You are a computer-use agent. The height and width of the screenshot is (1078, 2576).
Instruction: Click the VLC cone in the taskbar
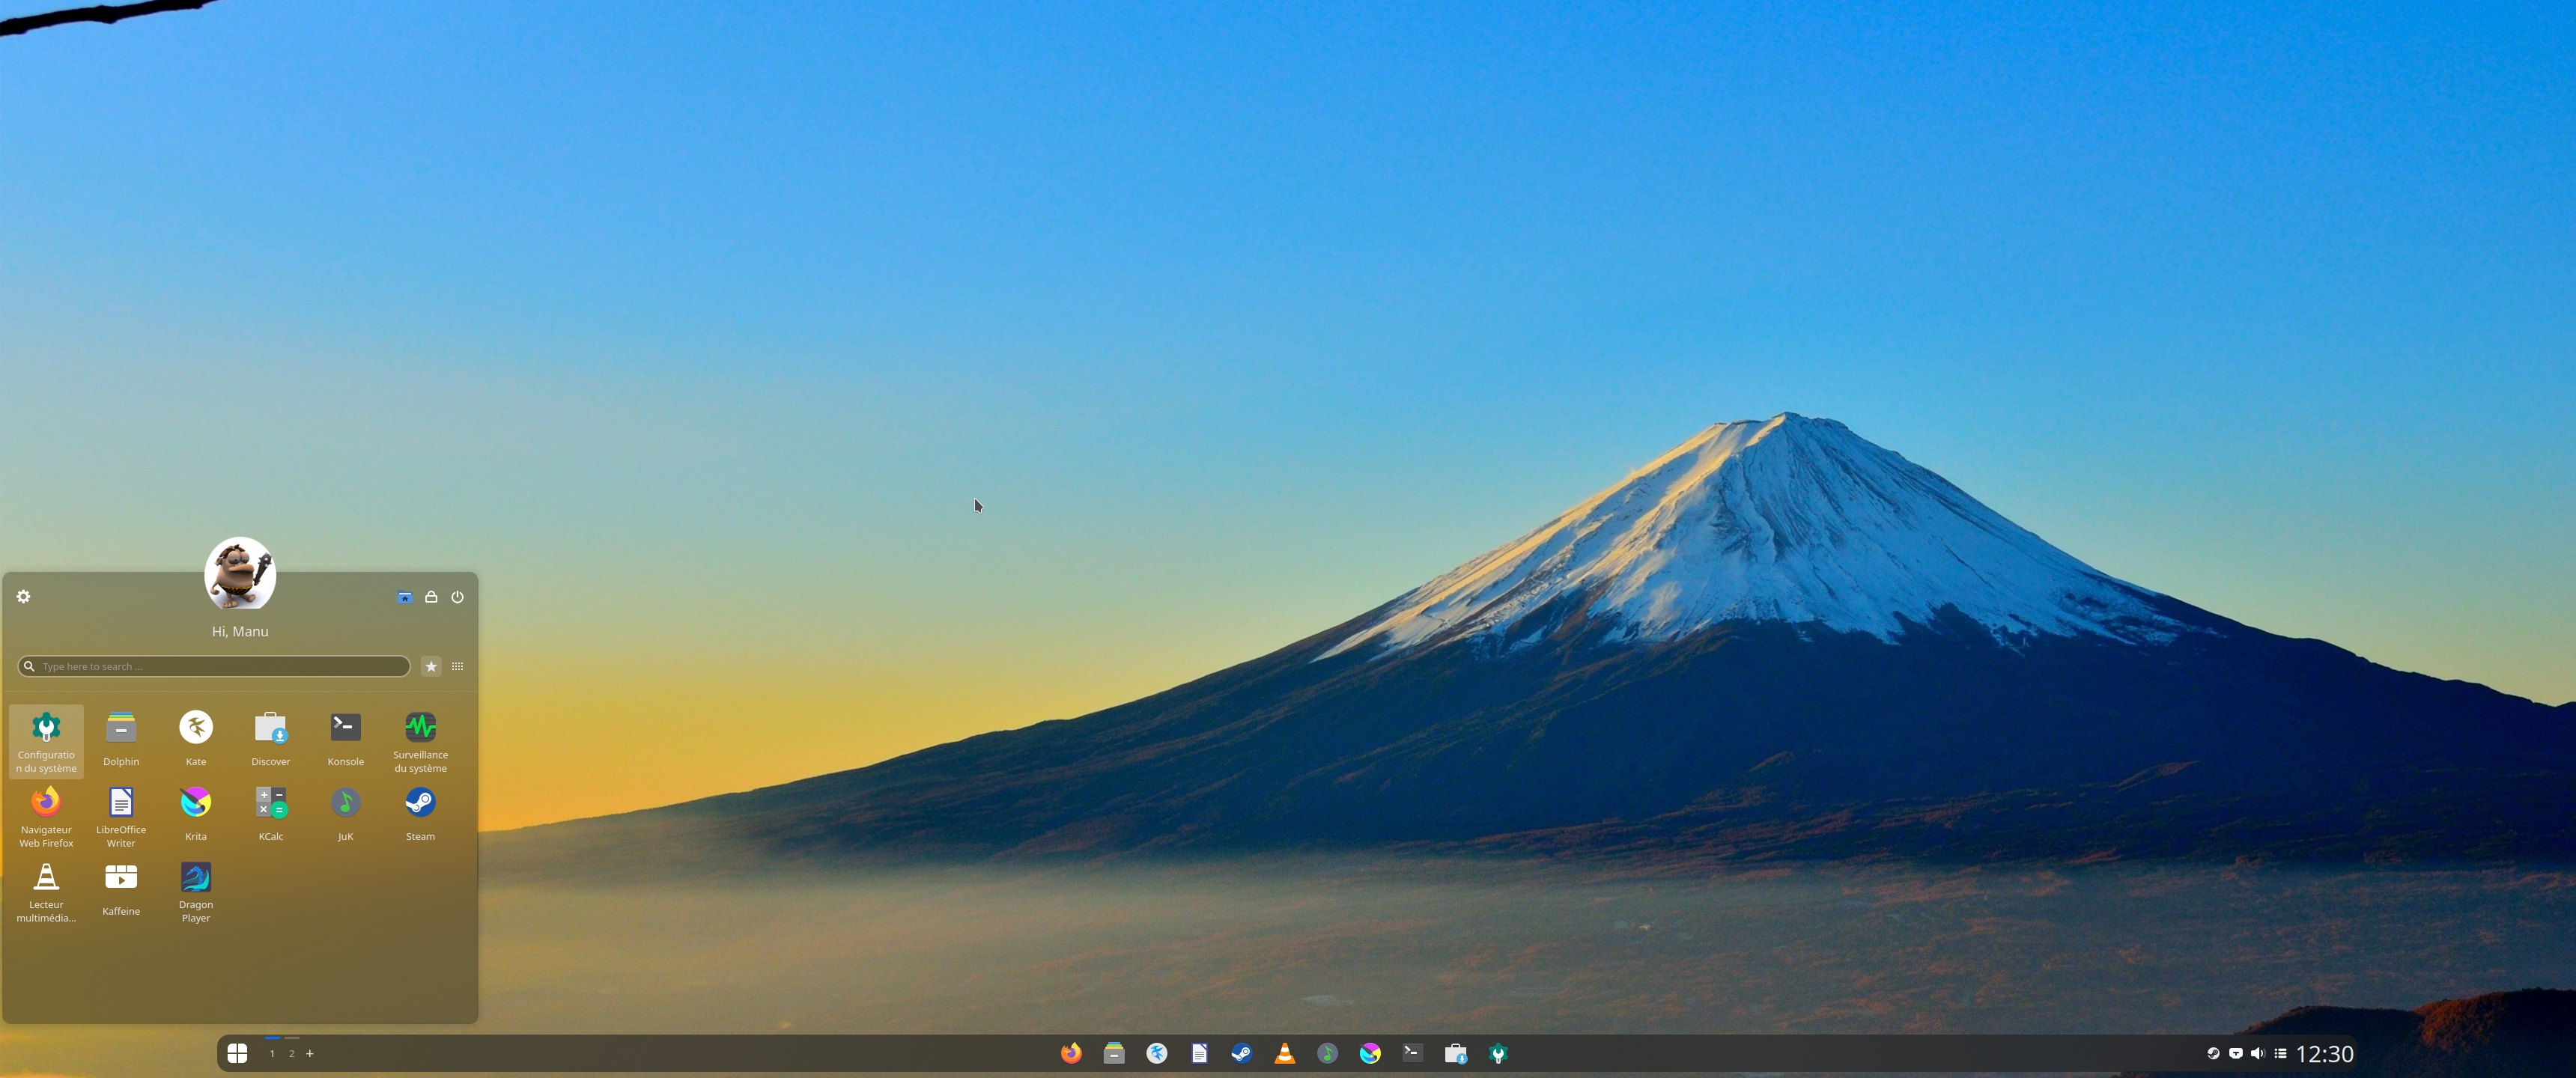[1284, 1053]
